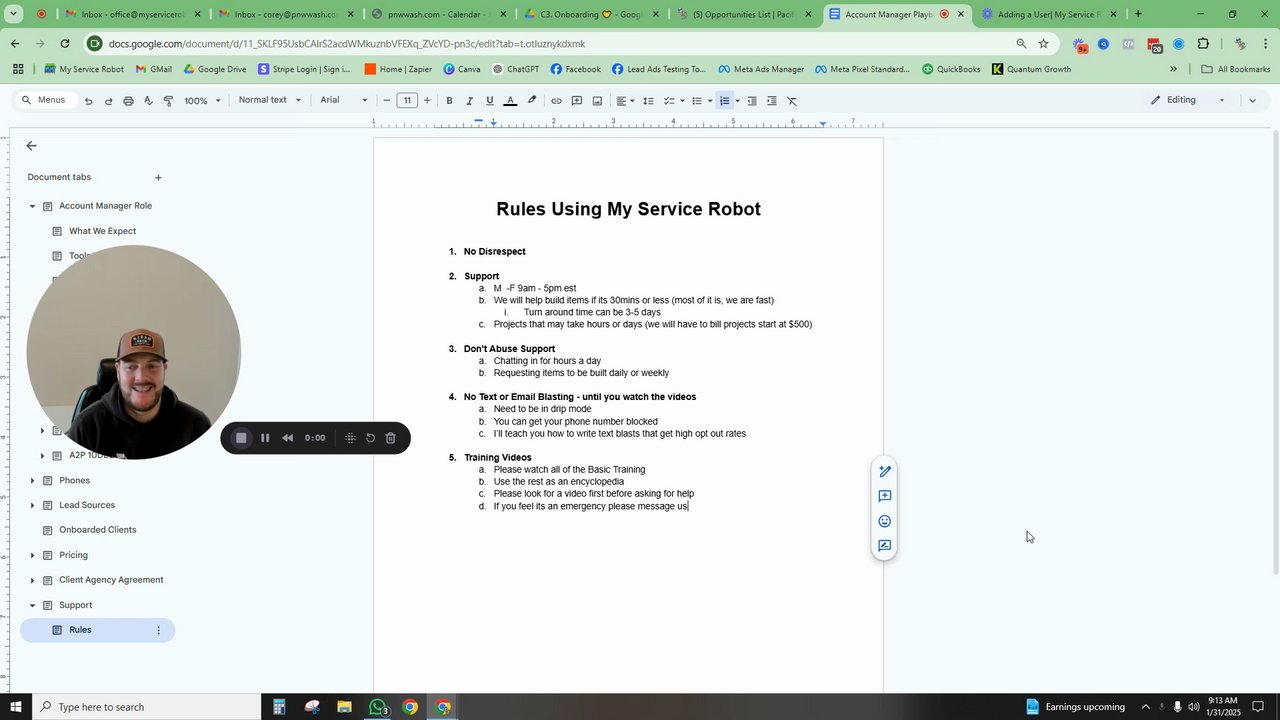Increase the paragraph indent

pos(771,101)
